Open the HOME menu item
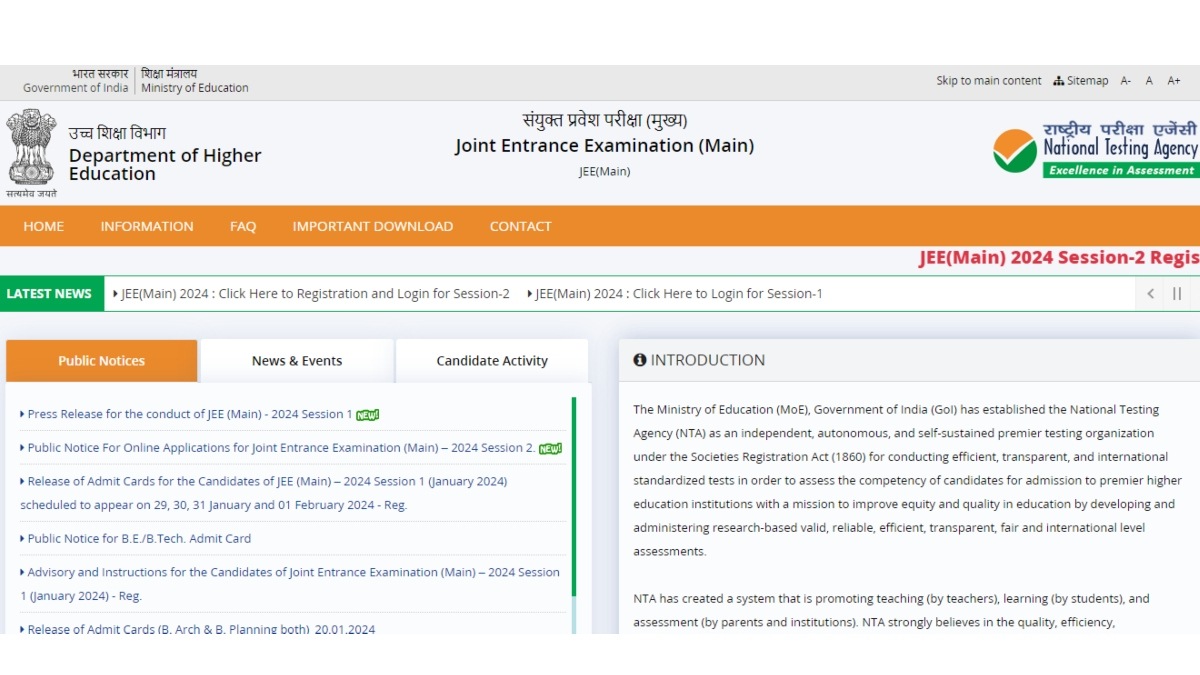 (44, 226)
